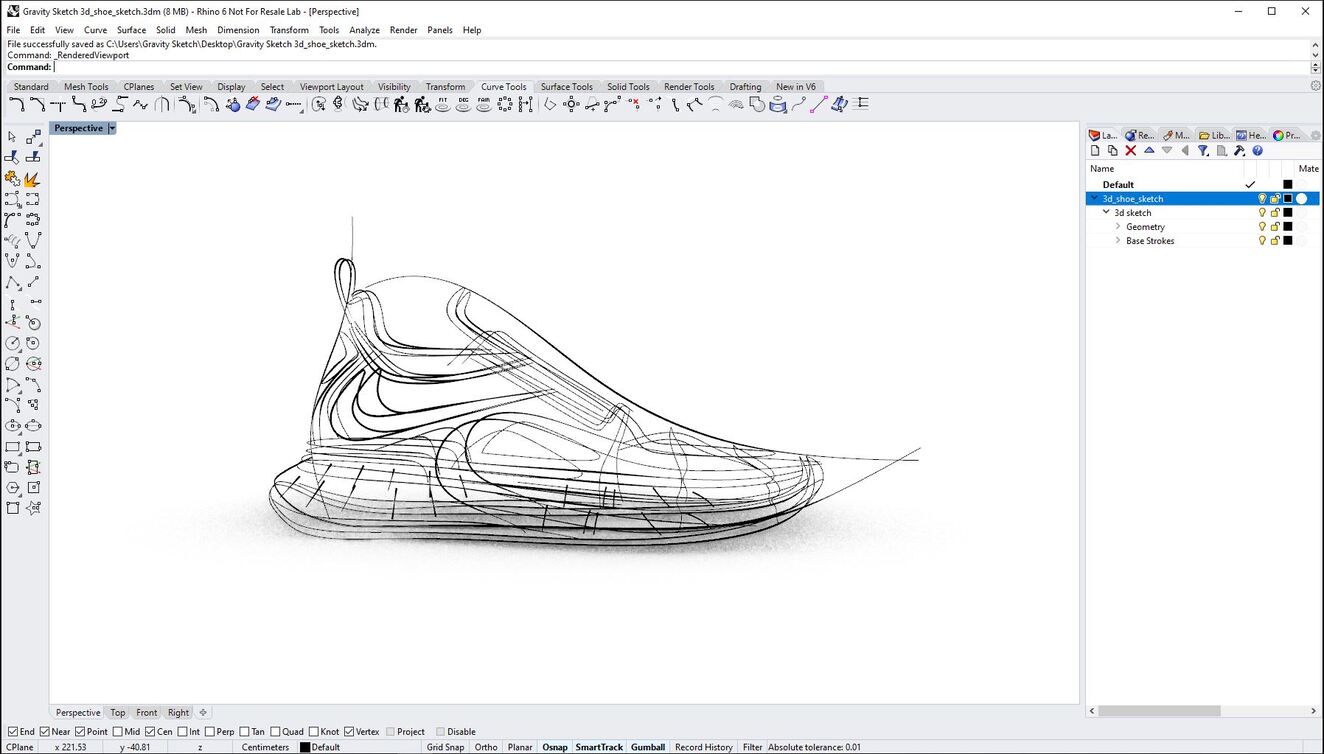Collapse the 3d_shoe_sketch layer
1324x754 pixels.
pos(1095,199)
